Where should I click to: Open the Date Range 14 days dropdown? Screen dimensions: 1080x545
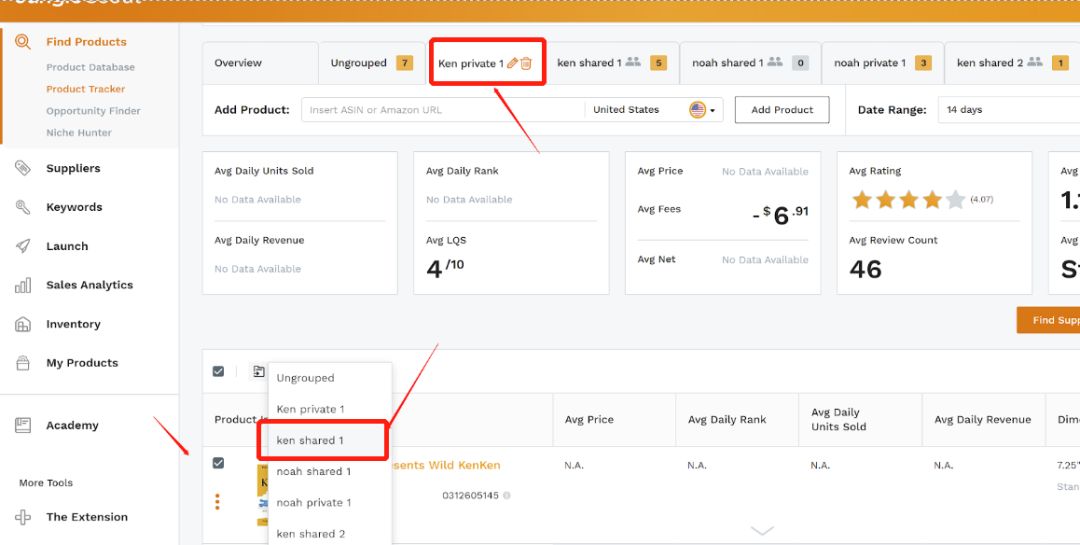click(x=1005, y=110)
